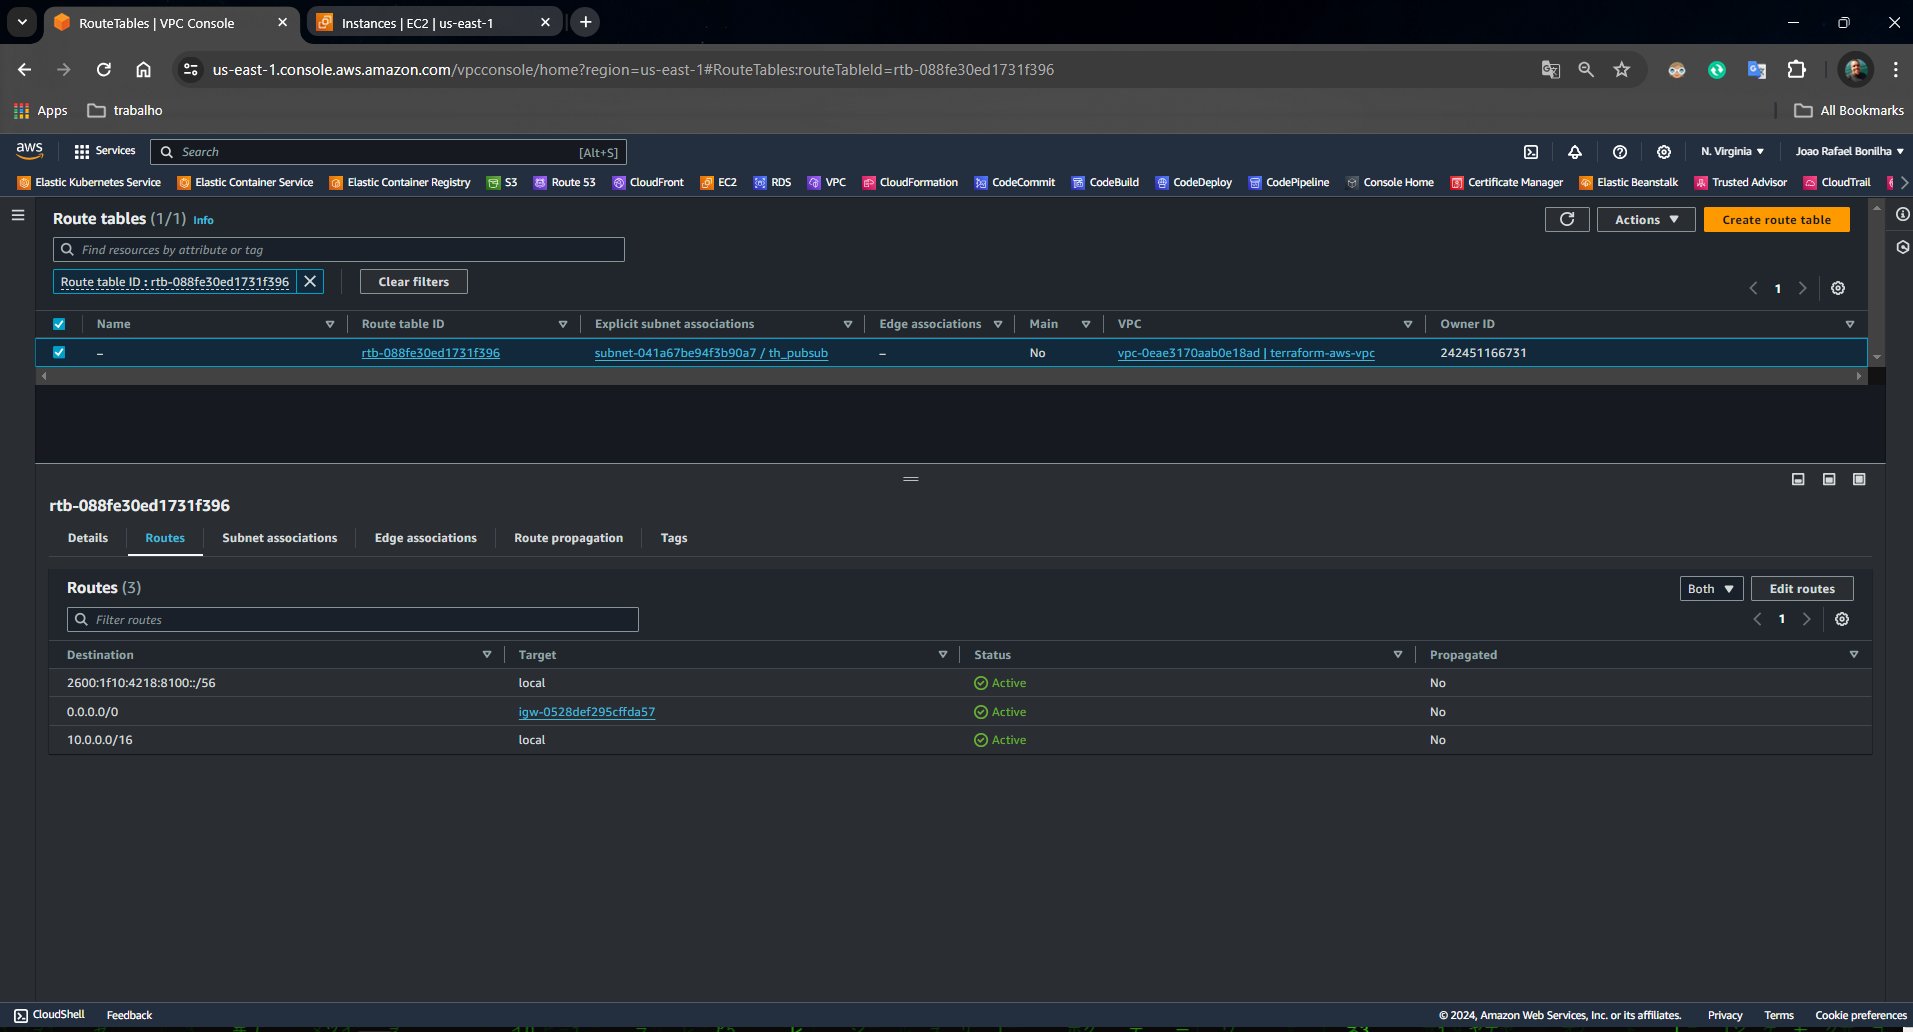This screenshot has height=1032, width=1913.
Task: Bookmark this page with the star icon
Action: click(1622, 70)
